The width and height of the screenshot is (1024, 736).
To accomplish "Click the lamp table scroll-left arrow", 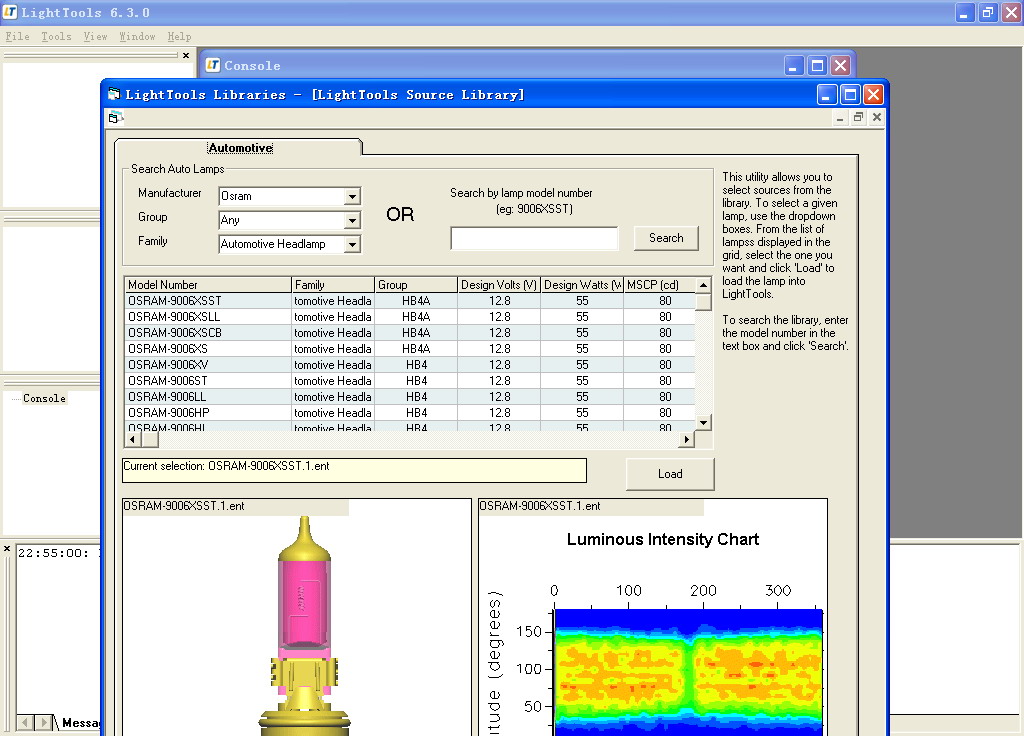I will tap(133, 440).
